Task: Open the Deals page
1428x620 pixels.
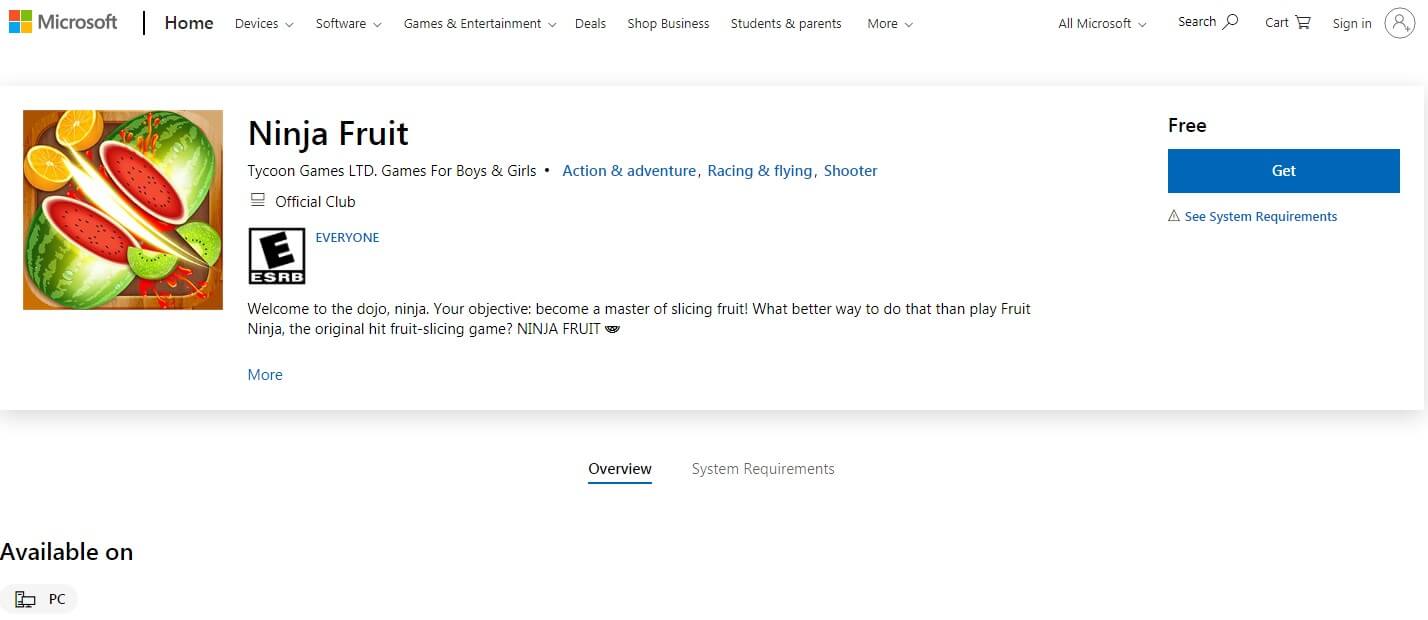Action: (590, 23)
